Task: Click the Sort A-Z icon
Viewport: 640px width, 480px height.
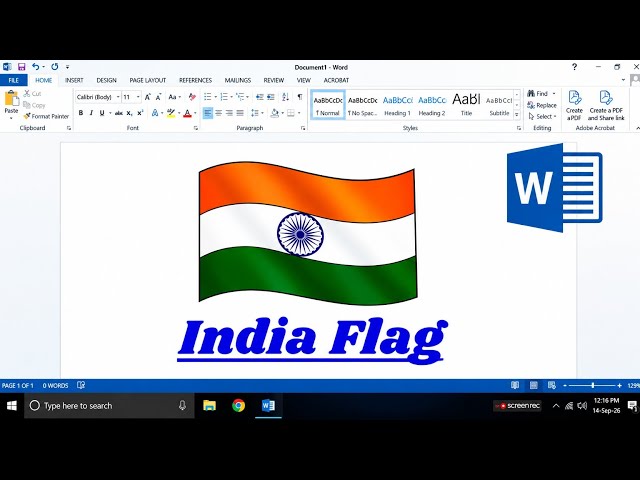Action: (286, 97)
